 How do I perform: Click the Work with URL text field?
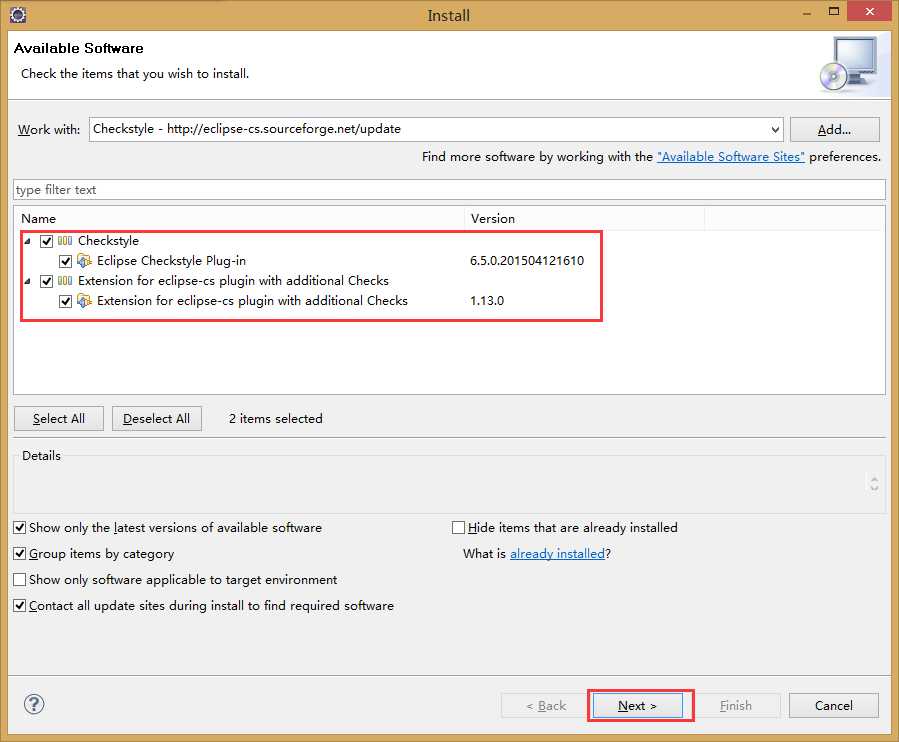428,130
